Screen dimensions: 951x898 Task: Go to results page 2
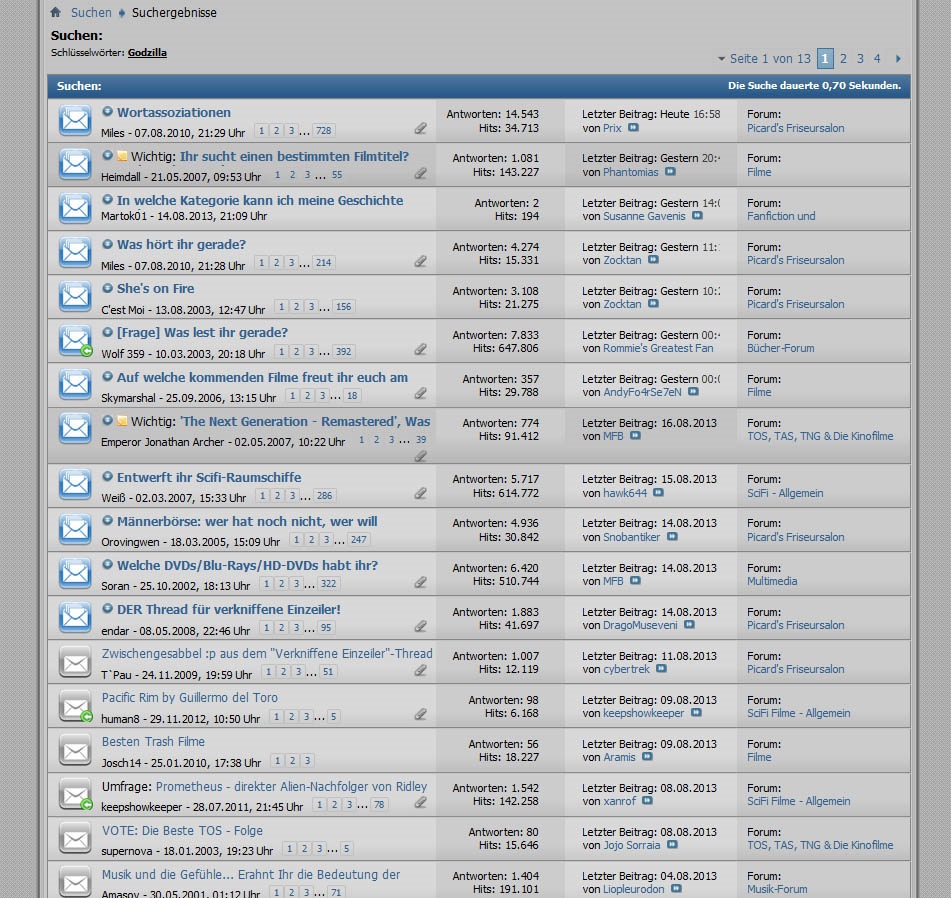click(843, 59)
